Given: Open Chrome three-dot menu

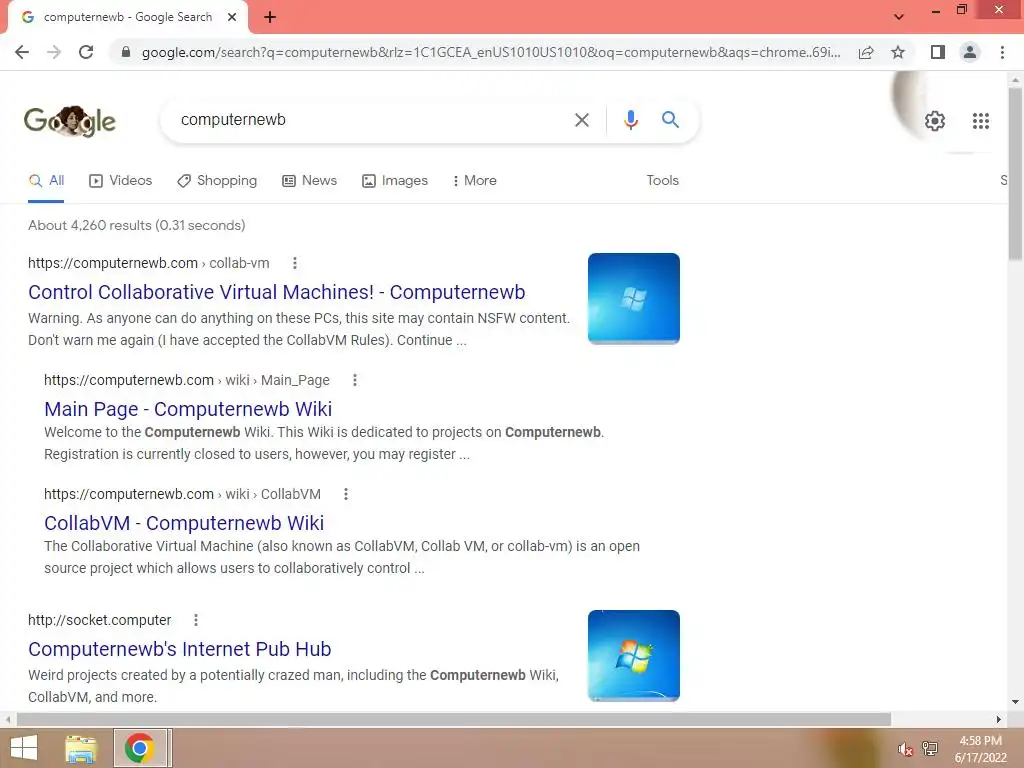Looking at the screenshot, I should 1002,52.
